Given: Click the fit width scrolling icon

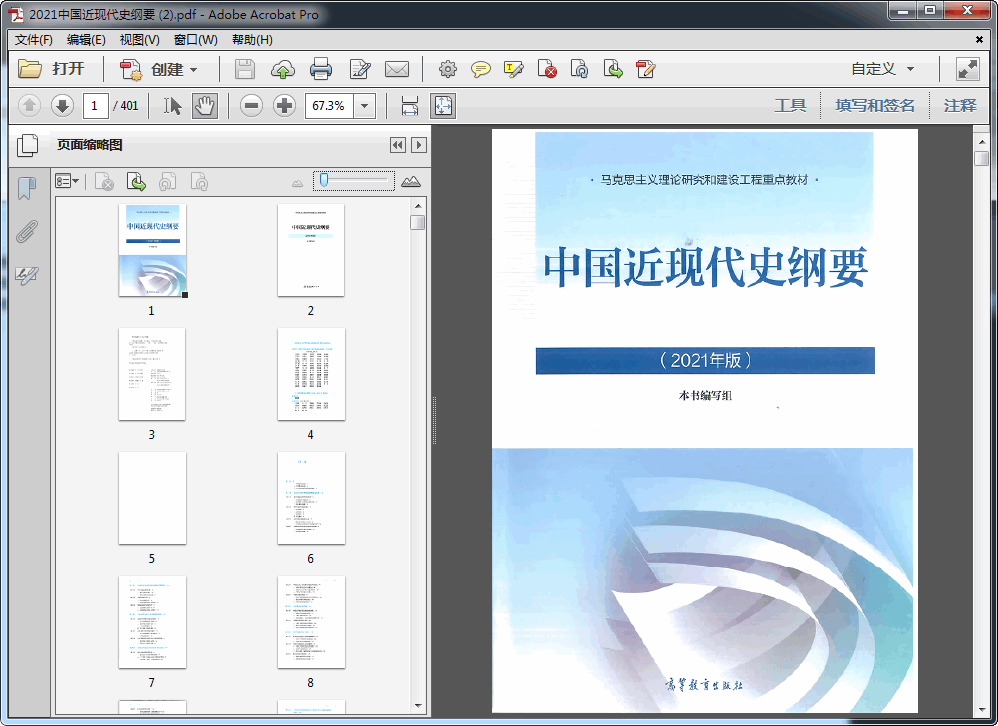Looking at the screenshot, I should [x=410, y=106].
